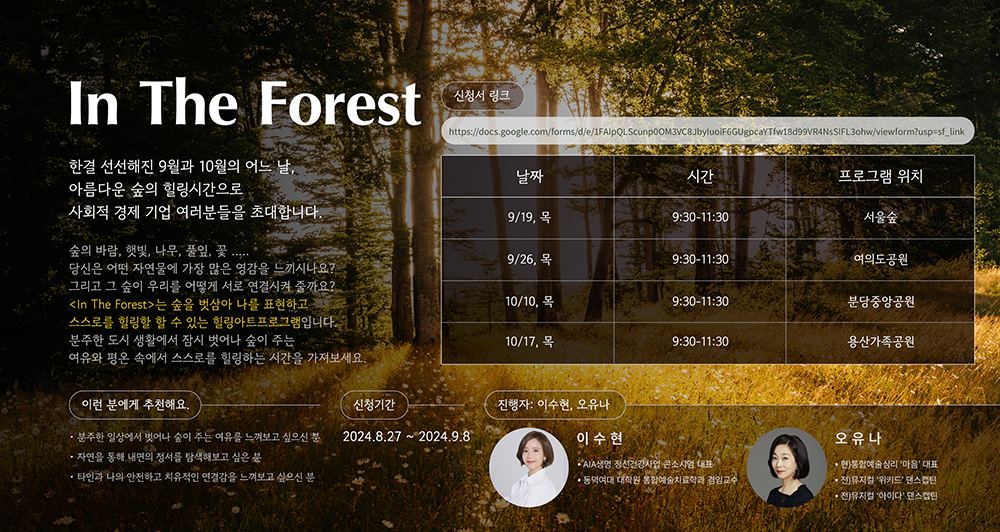Screen dimensions: 1000x532
Task: Click the 9/19, 목 date cell
Action: click(528, 217)
